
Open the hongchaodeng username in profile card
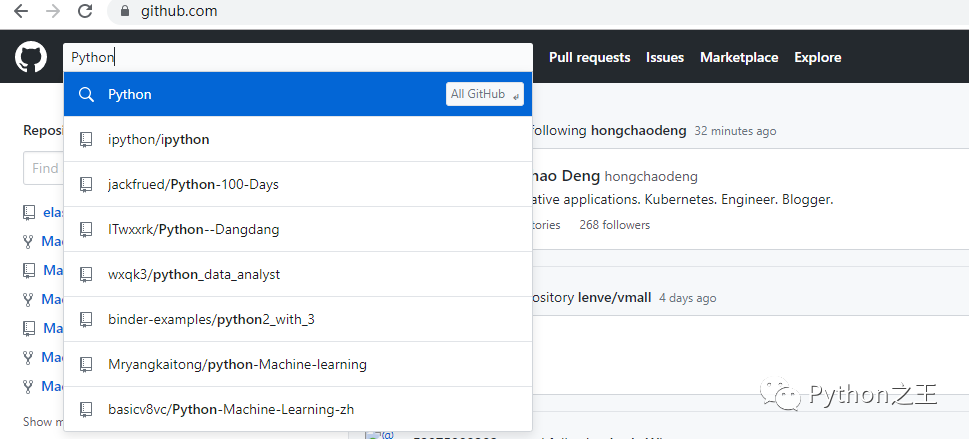click(651, 177)
